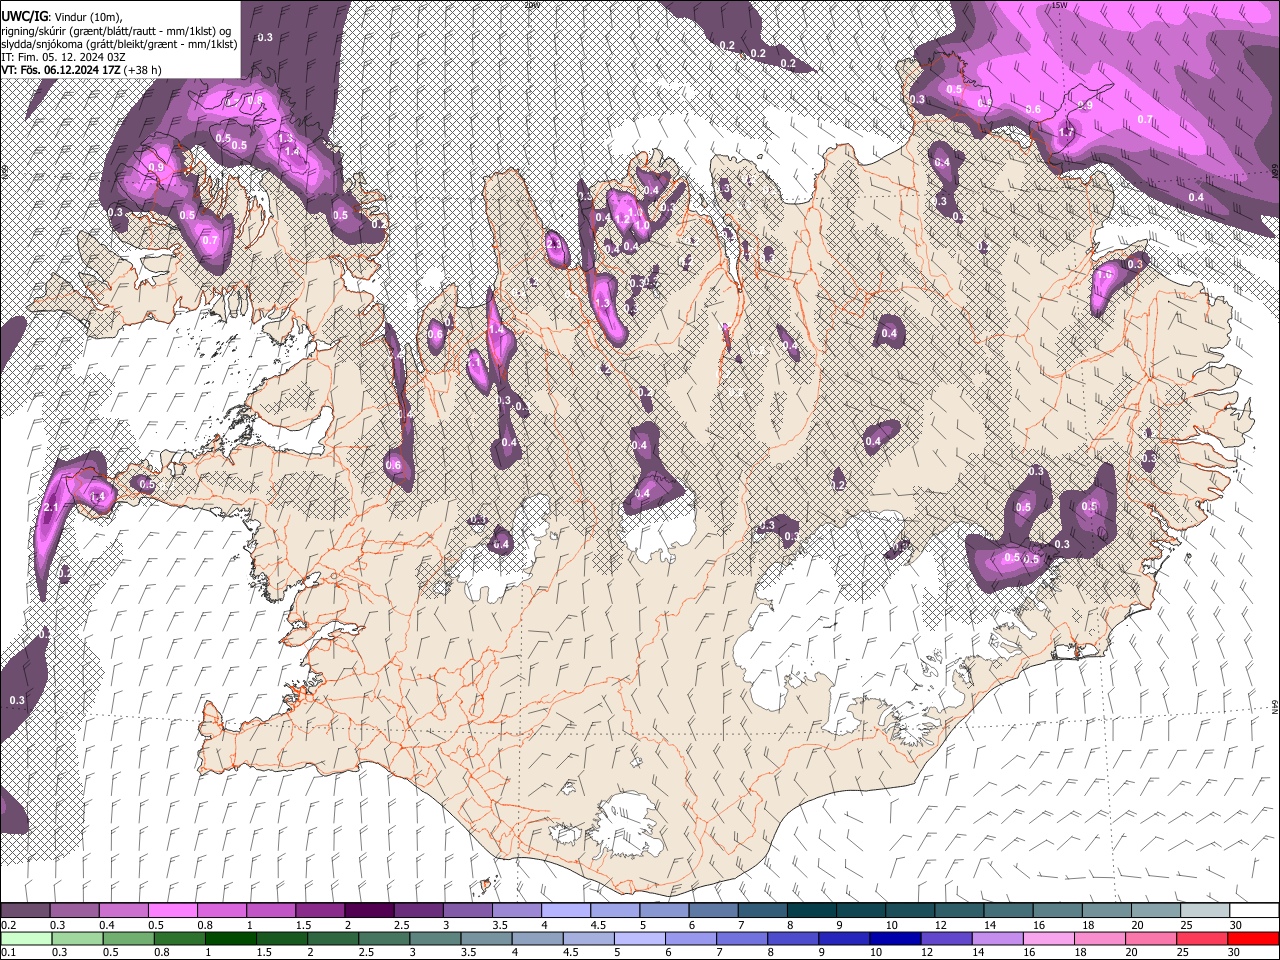Select the 'VT: Fös. 06.12.2024 17Z (+38 h)' line
Image resolution: width=1280 pixels, height=960 pixels.
[x=82, y=70]
